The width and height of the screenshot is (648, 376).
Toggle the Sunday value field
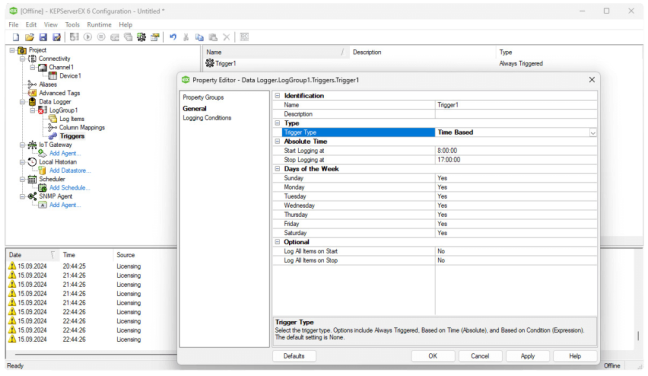point(516,178)
